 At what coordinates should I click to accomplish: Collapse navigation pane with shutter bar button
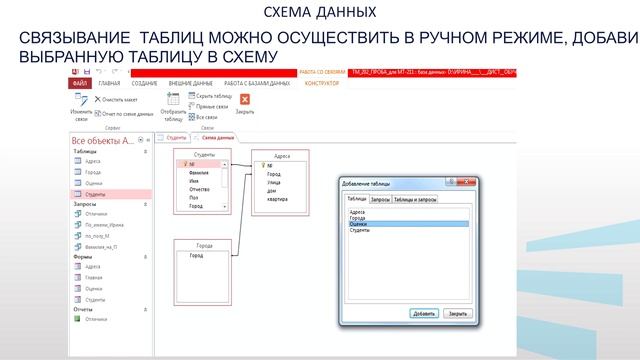pos(148,140)
